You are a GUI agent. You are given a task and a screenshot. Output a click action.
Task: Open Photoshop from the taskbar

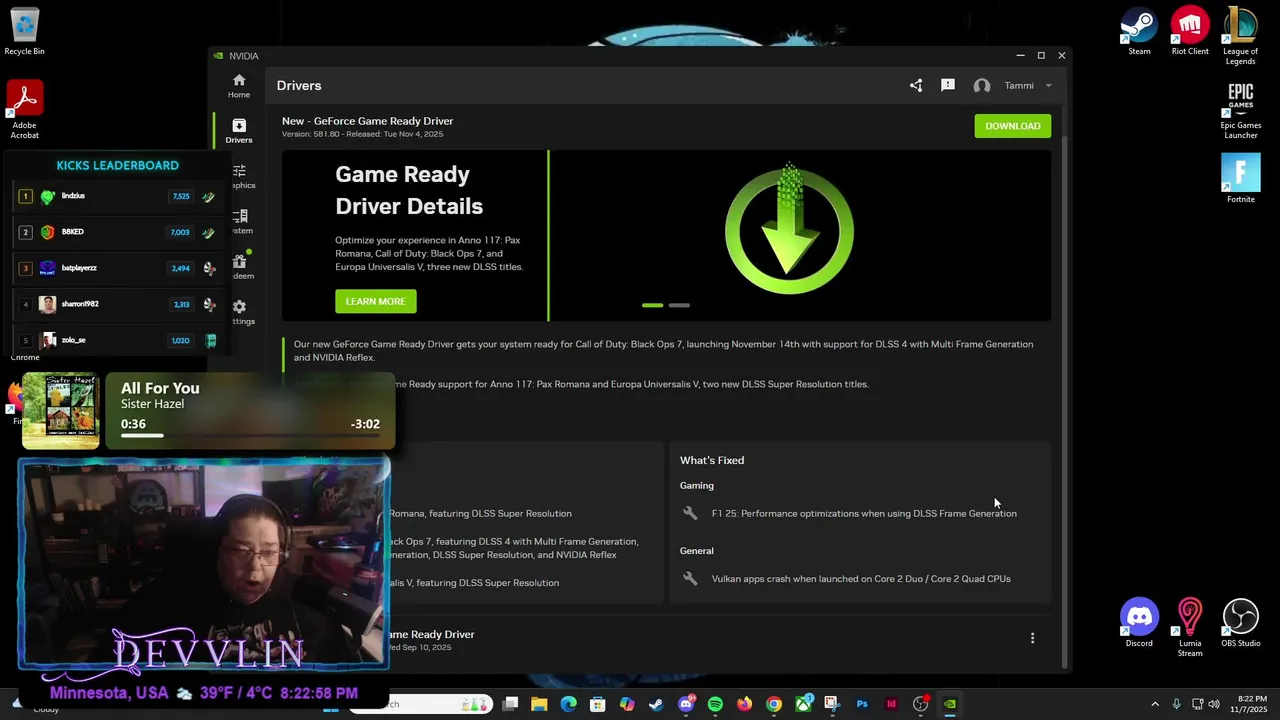click(861, 704)
